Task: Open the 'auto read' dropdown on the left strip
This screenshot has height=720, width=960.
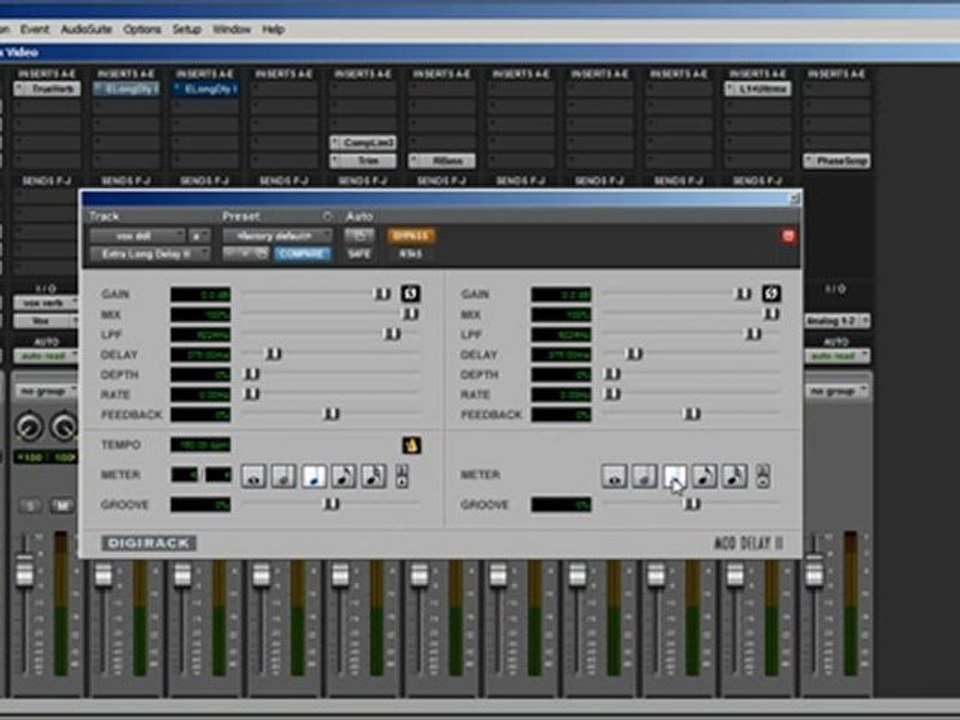Action: tap(46, 356)
